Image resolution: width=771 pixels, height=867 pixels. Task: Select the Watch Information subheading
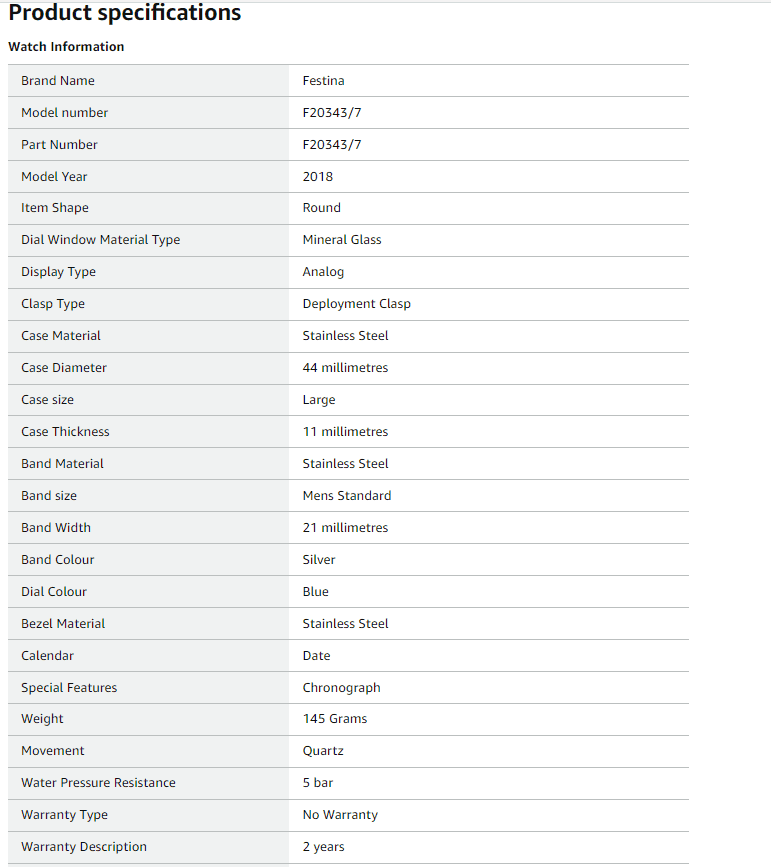click(x=66, y=46)
